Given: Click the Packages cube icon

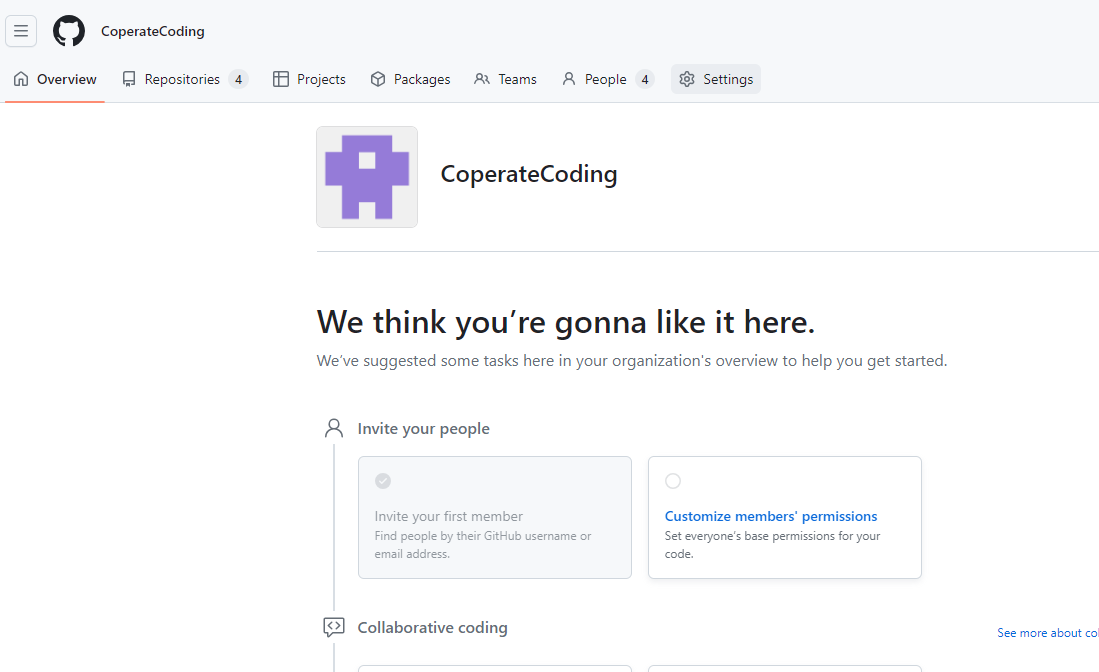Looking at the screenshot, I should click(378, 79).
